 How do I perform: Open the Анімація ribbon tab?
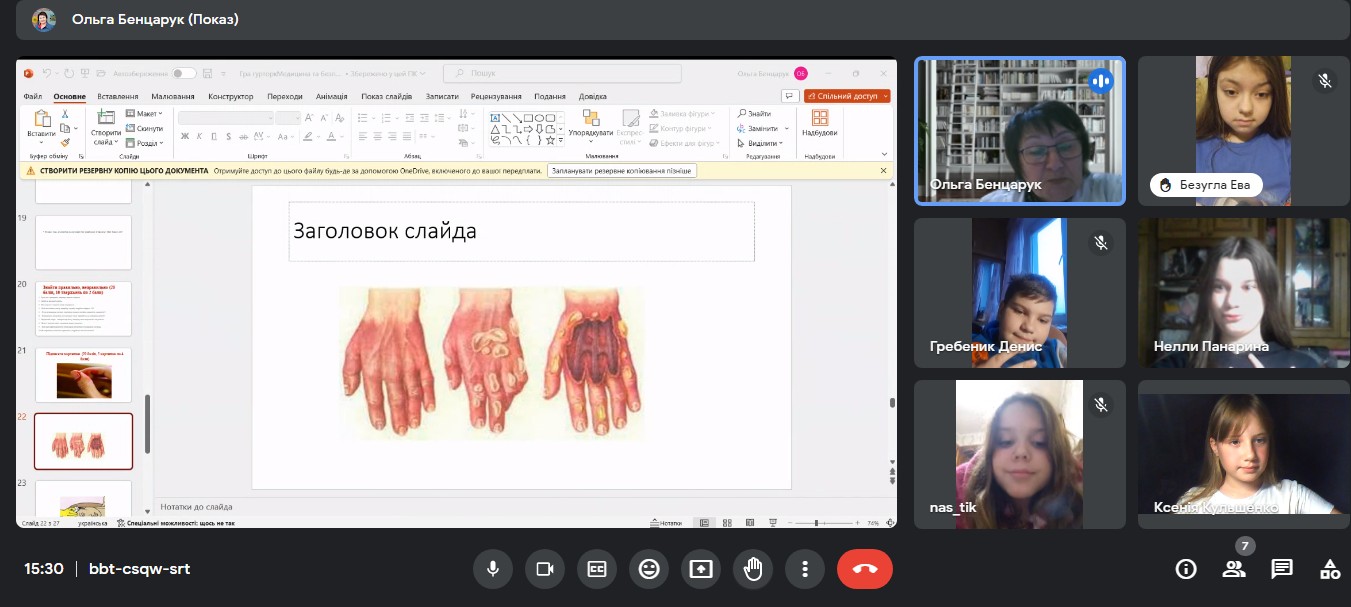pos(331,97)
